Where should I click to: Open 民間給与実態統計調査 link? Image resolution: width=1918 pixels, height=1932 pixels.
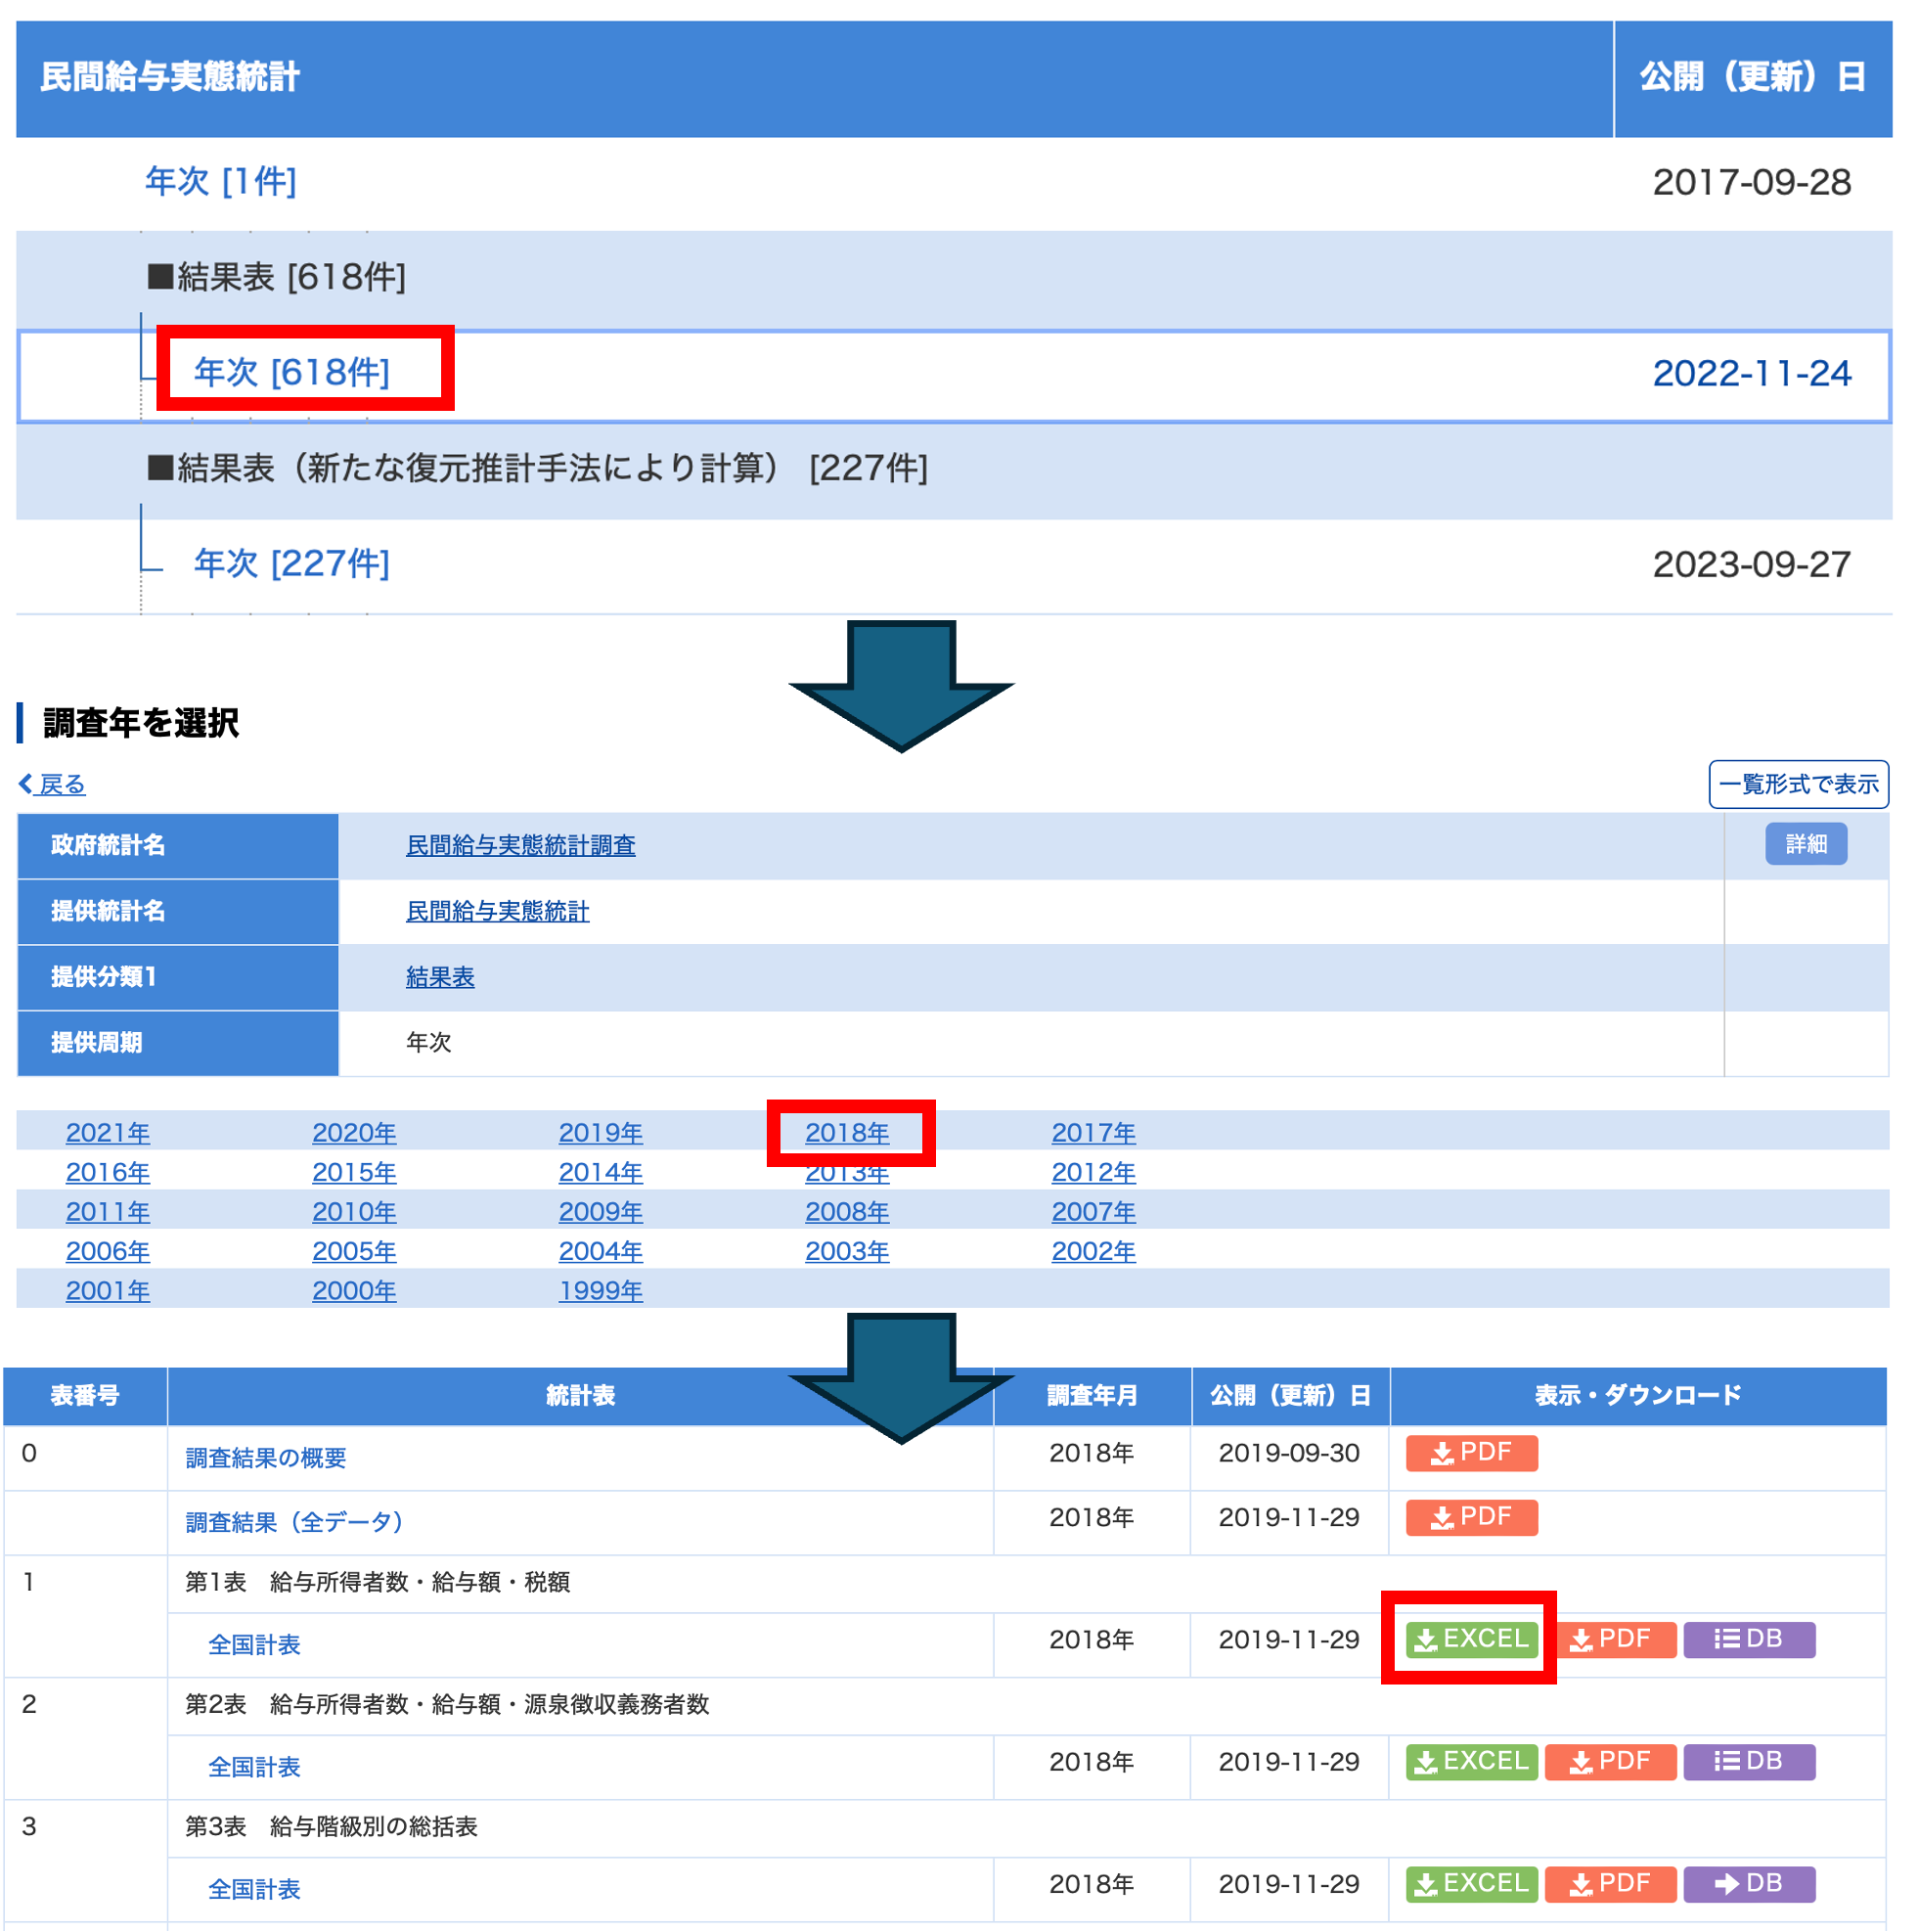(520, 846)
